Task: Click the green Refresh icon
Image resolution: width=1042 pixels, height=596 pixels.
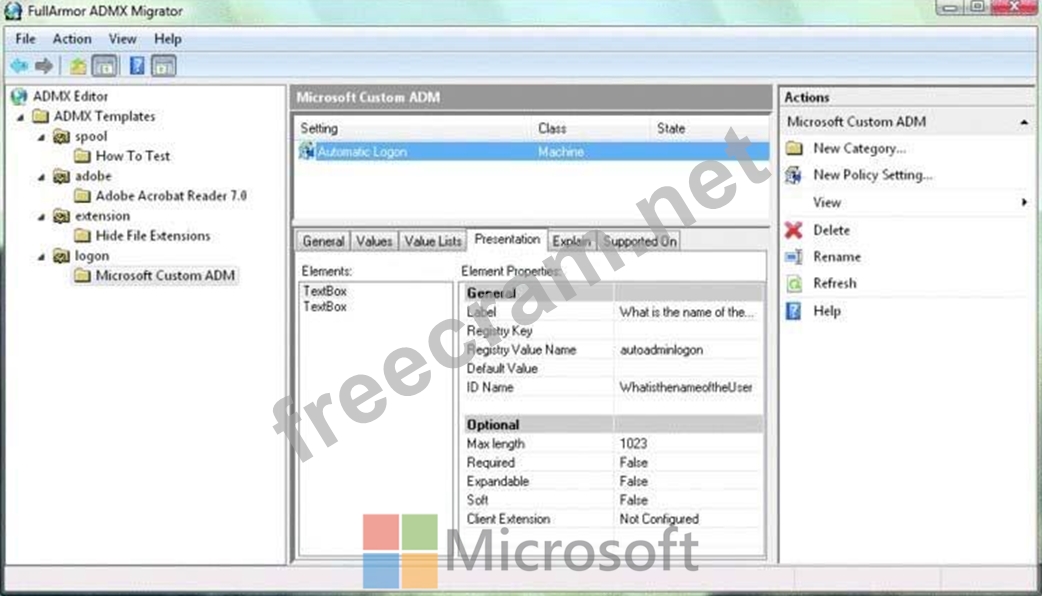Action: pyautogui.click(x=794, y=284)
